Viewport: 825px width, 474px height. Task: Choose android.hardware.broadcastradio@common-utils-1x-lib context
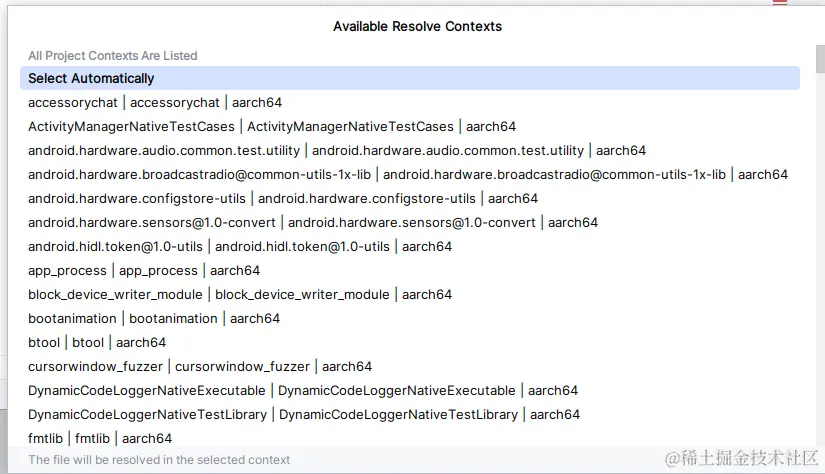point(408,174)
